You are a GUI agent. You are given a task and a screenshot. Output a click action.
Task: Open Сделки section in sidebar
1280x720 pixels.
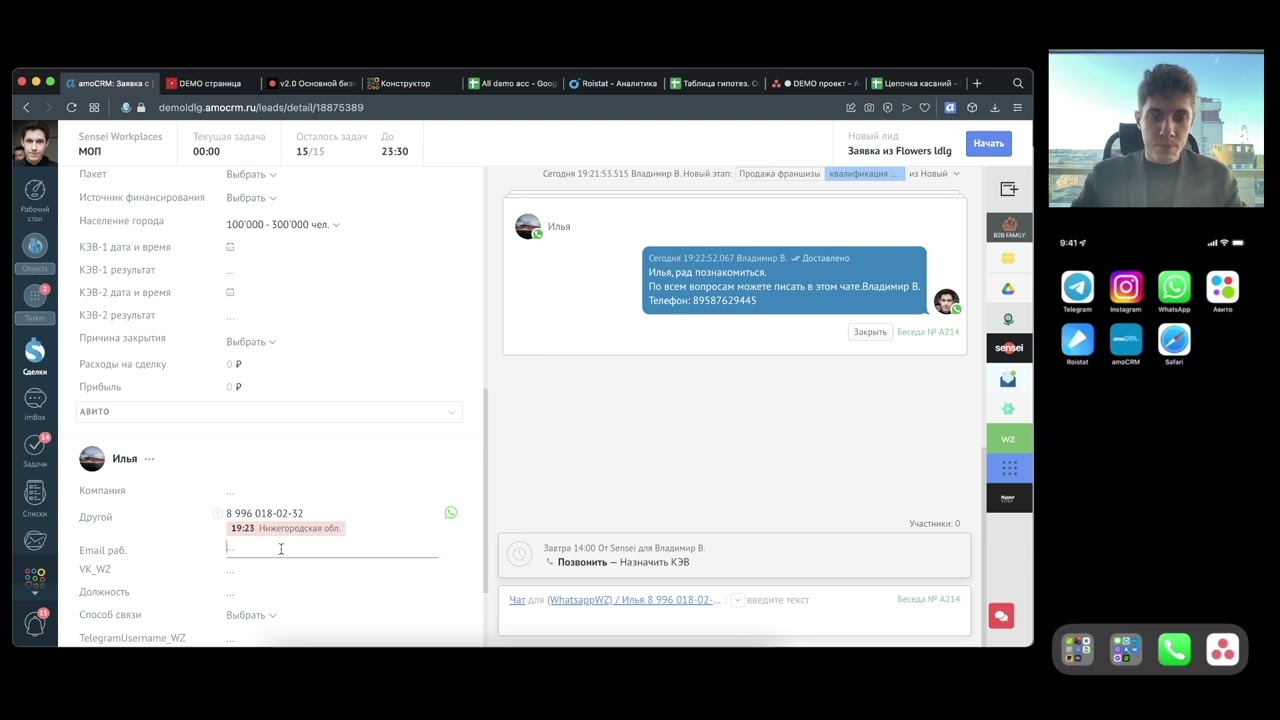point(35,357)
